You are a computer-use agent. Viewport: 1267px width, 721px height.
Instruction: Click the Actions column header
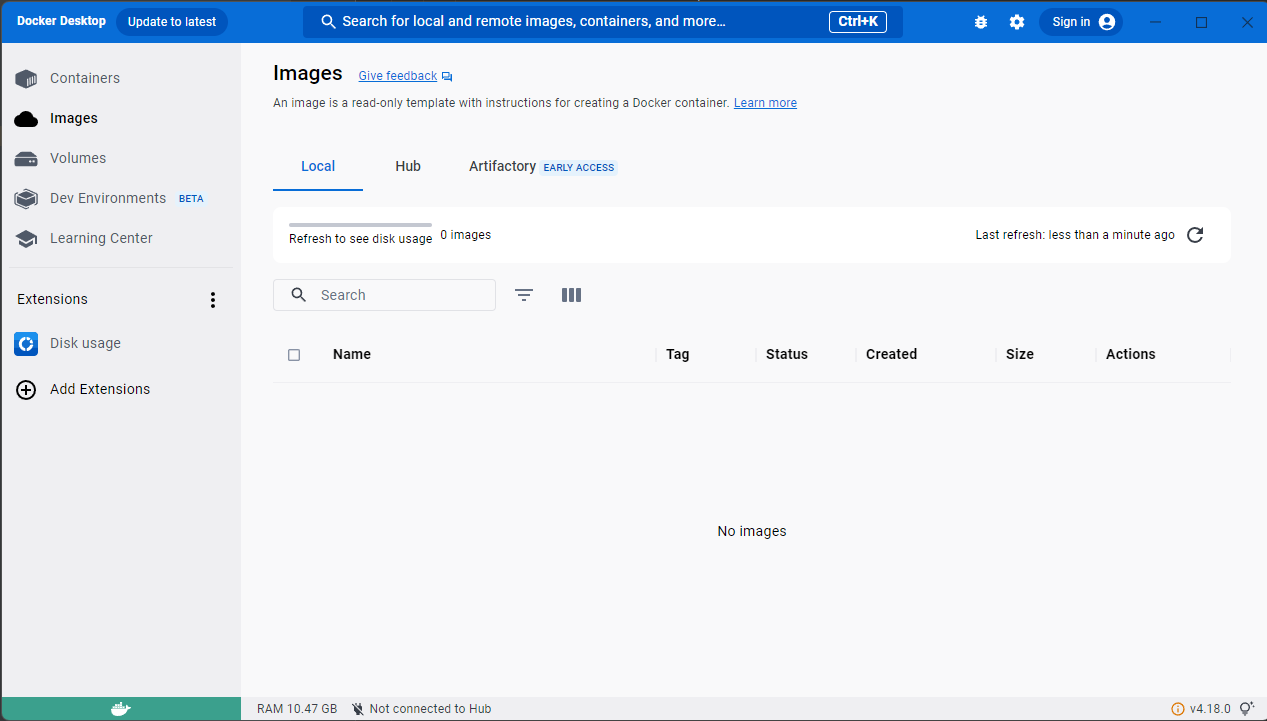(1131, 354)
